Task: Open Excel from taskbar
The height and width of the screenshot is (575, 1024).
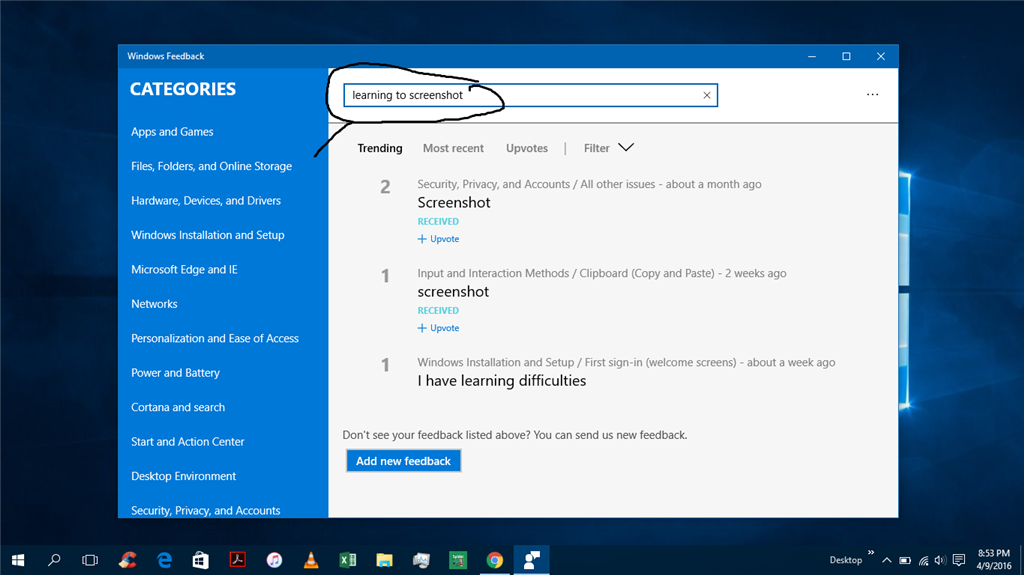Action: pyautogui.click(x=347, y=560)
